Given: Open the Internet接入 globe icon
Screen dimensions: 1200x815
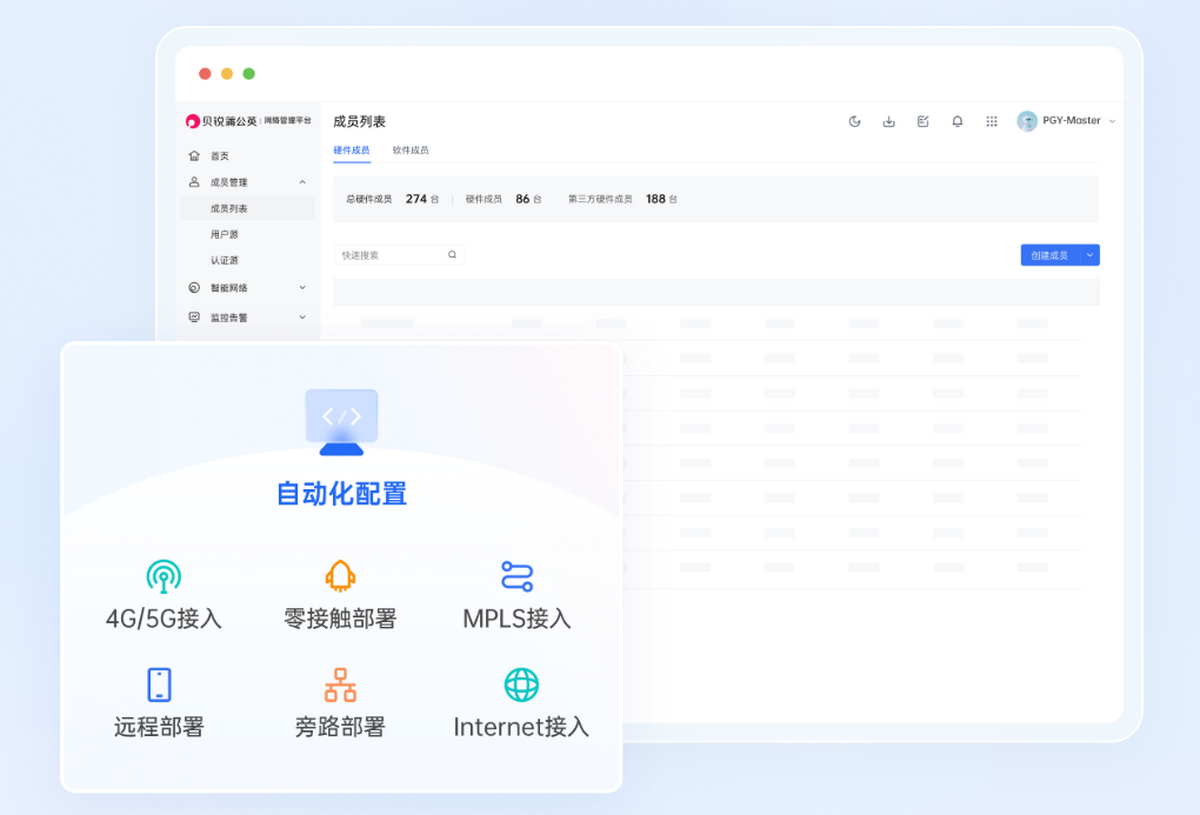Looking at the screenshot, I should pos(520,685).
